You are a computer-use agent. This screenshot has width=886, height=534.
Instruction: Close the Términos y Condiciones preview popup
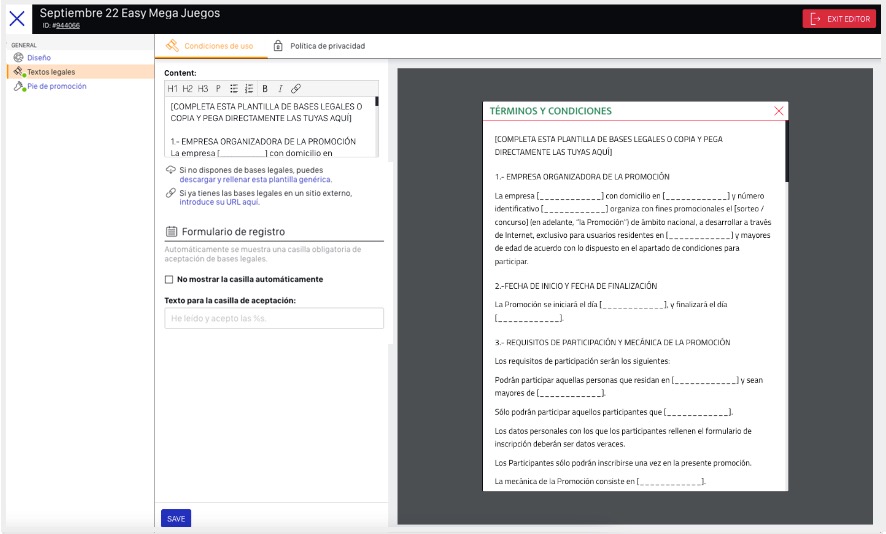pos(779,111)
